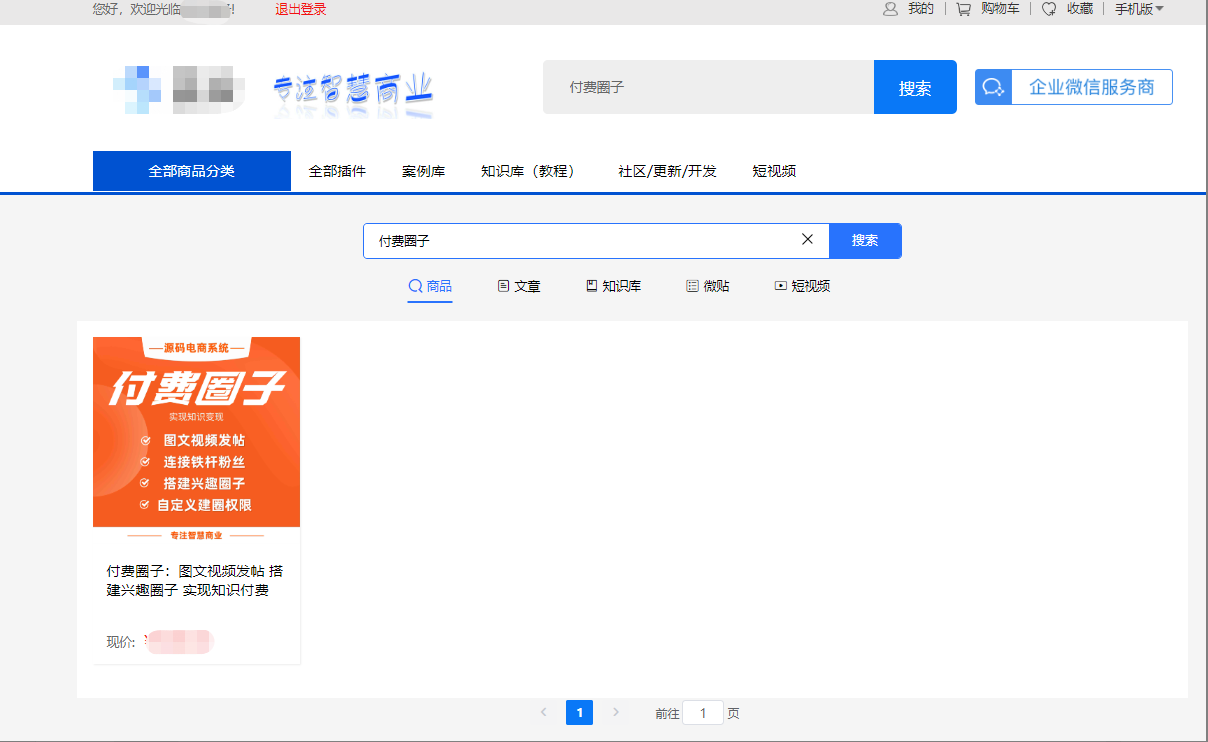The width and height of the screenshot is (1208, 742).
Task: Open the shopping cart icon
Action: (963, 9)
